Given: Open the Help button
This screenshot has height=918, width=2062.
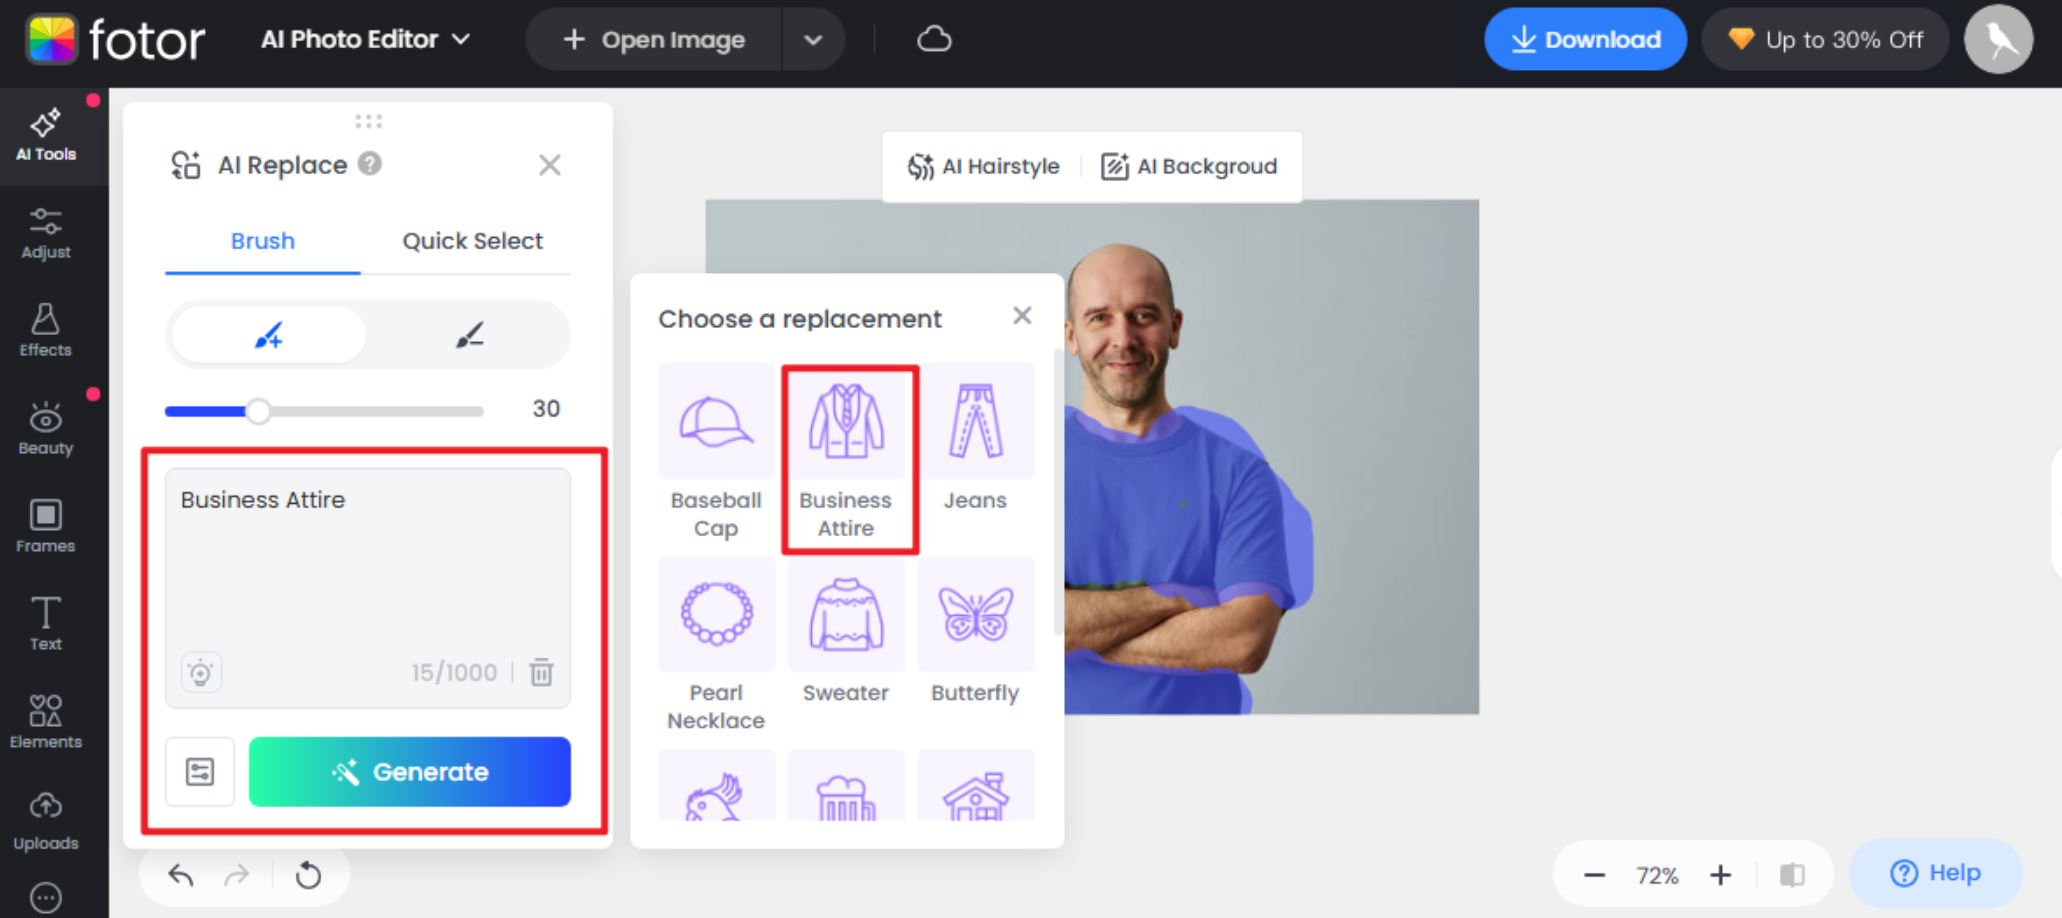Looking at the screenshot, I should (1936, 873).
